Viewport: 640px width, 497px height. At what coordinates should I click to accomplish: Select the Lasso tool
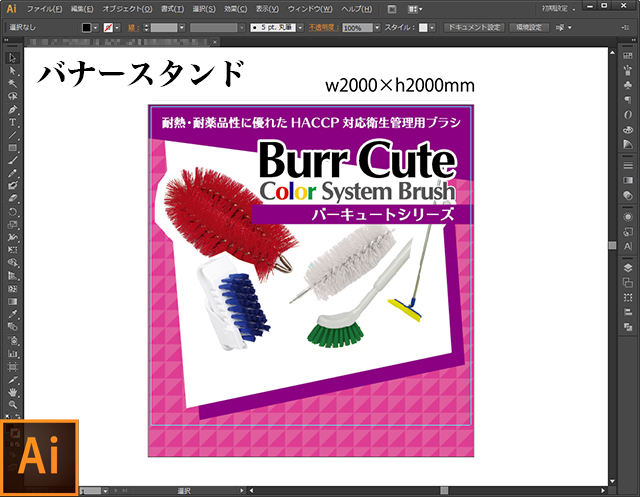pos(12,96)
